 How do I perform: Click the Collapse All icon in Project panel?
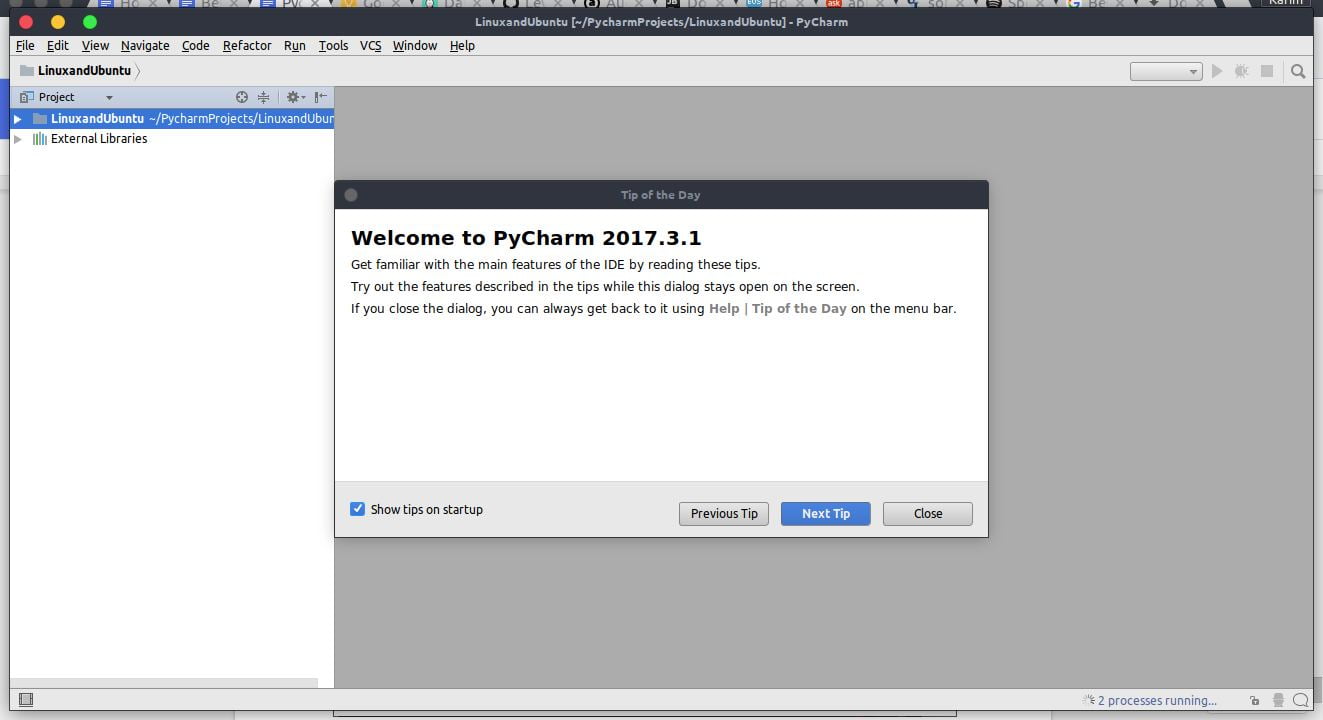coord(263,97)
